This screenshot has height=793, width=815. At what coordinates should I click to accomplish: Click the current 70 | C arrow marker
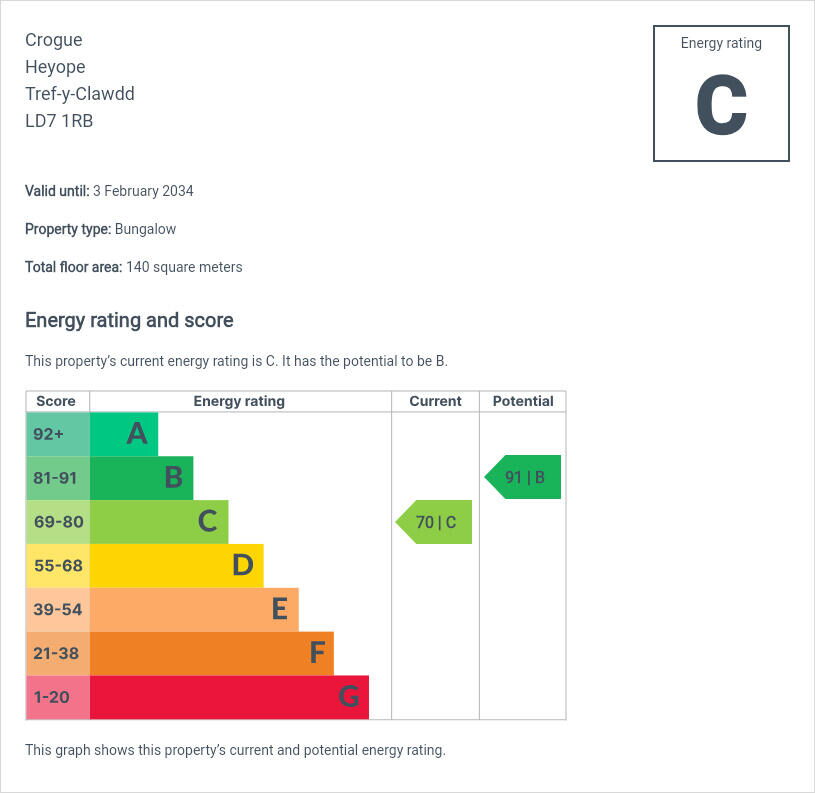pos(435,522)
